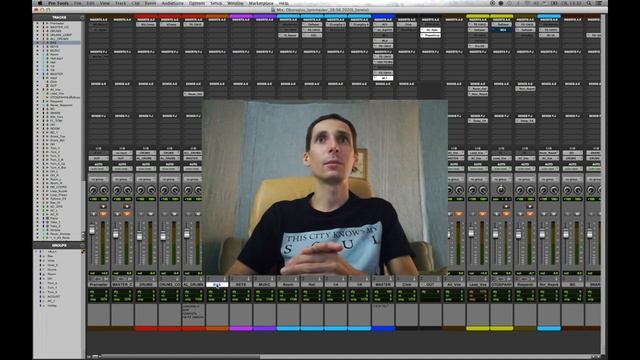Click the comments field of AL_DRUMS strip
This screenshot has width=640, height=360.
pos(193,314)
